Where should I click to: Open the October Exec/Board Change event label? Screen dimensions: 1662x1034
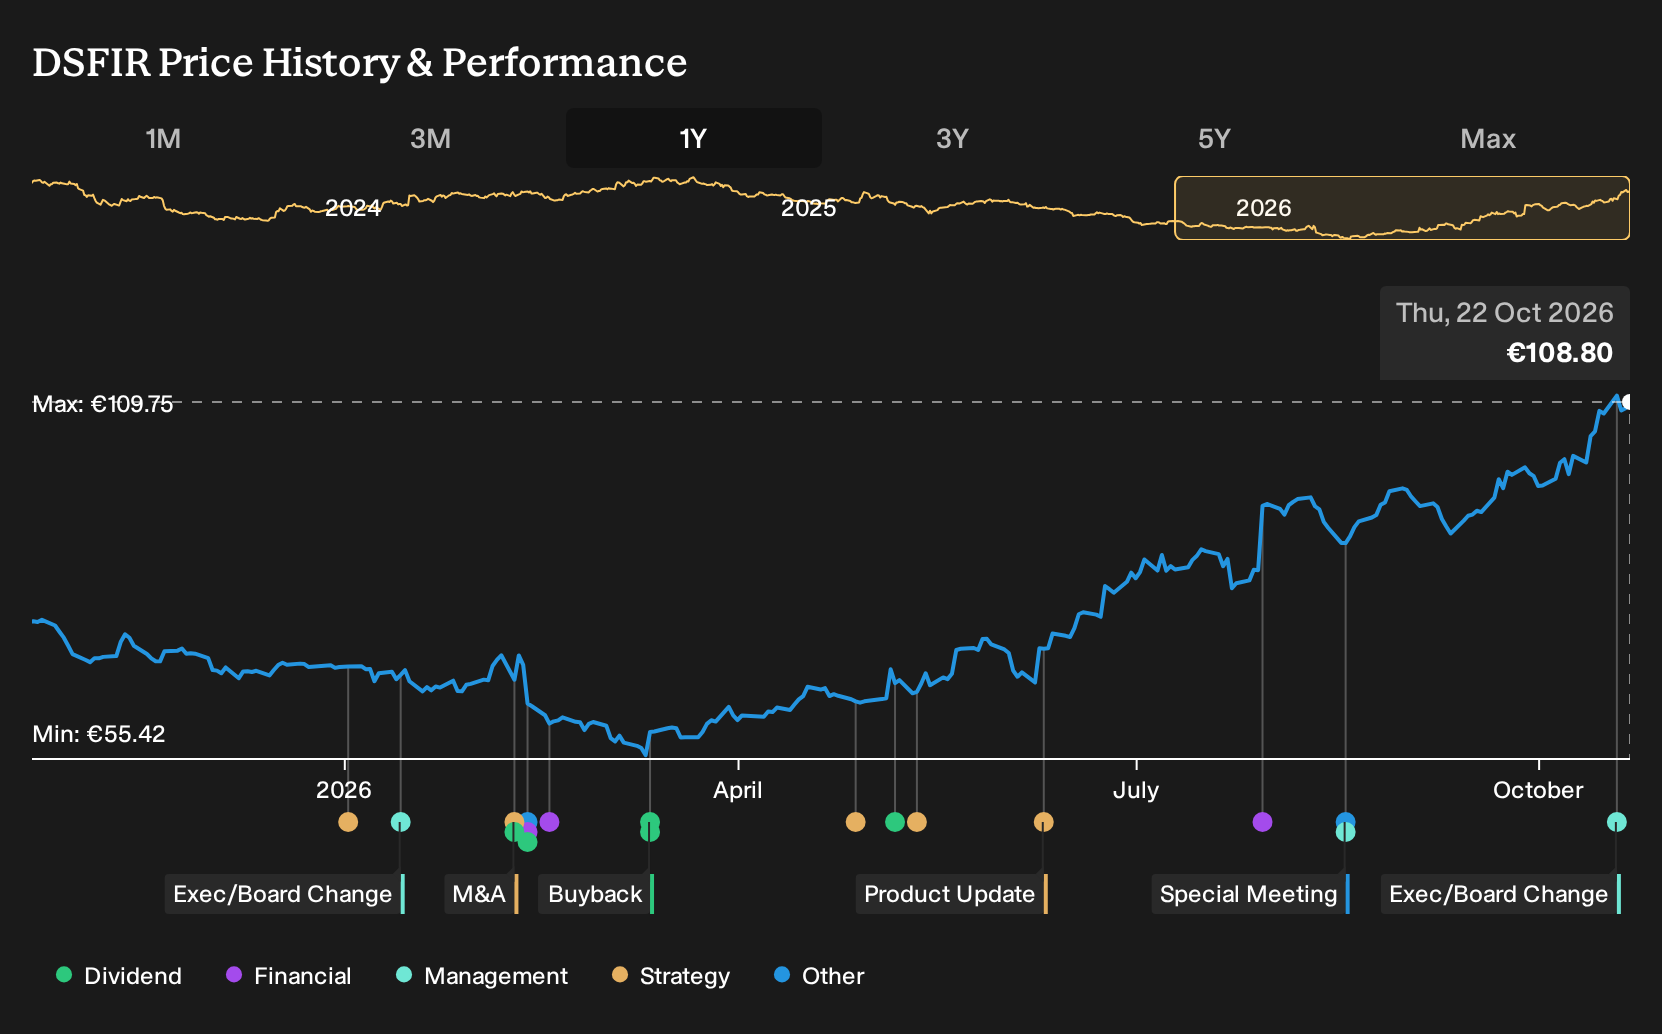1500,894
